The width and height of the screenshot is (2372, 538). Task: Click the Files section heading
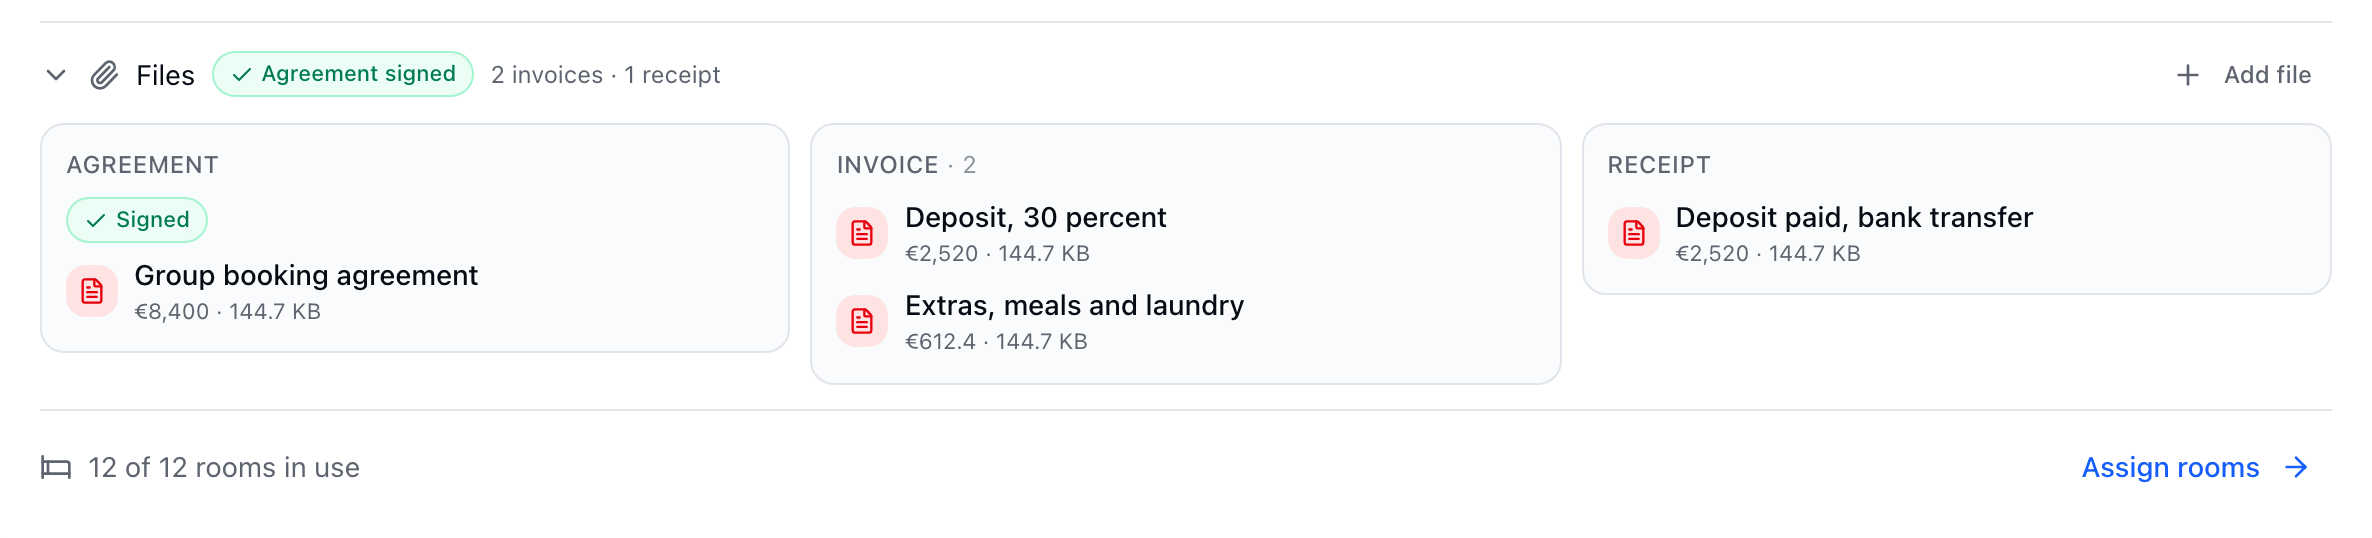tap(165, 75)
